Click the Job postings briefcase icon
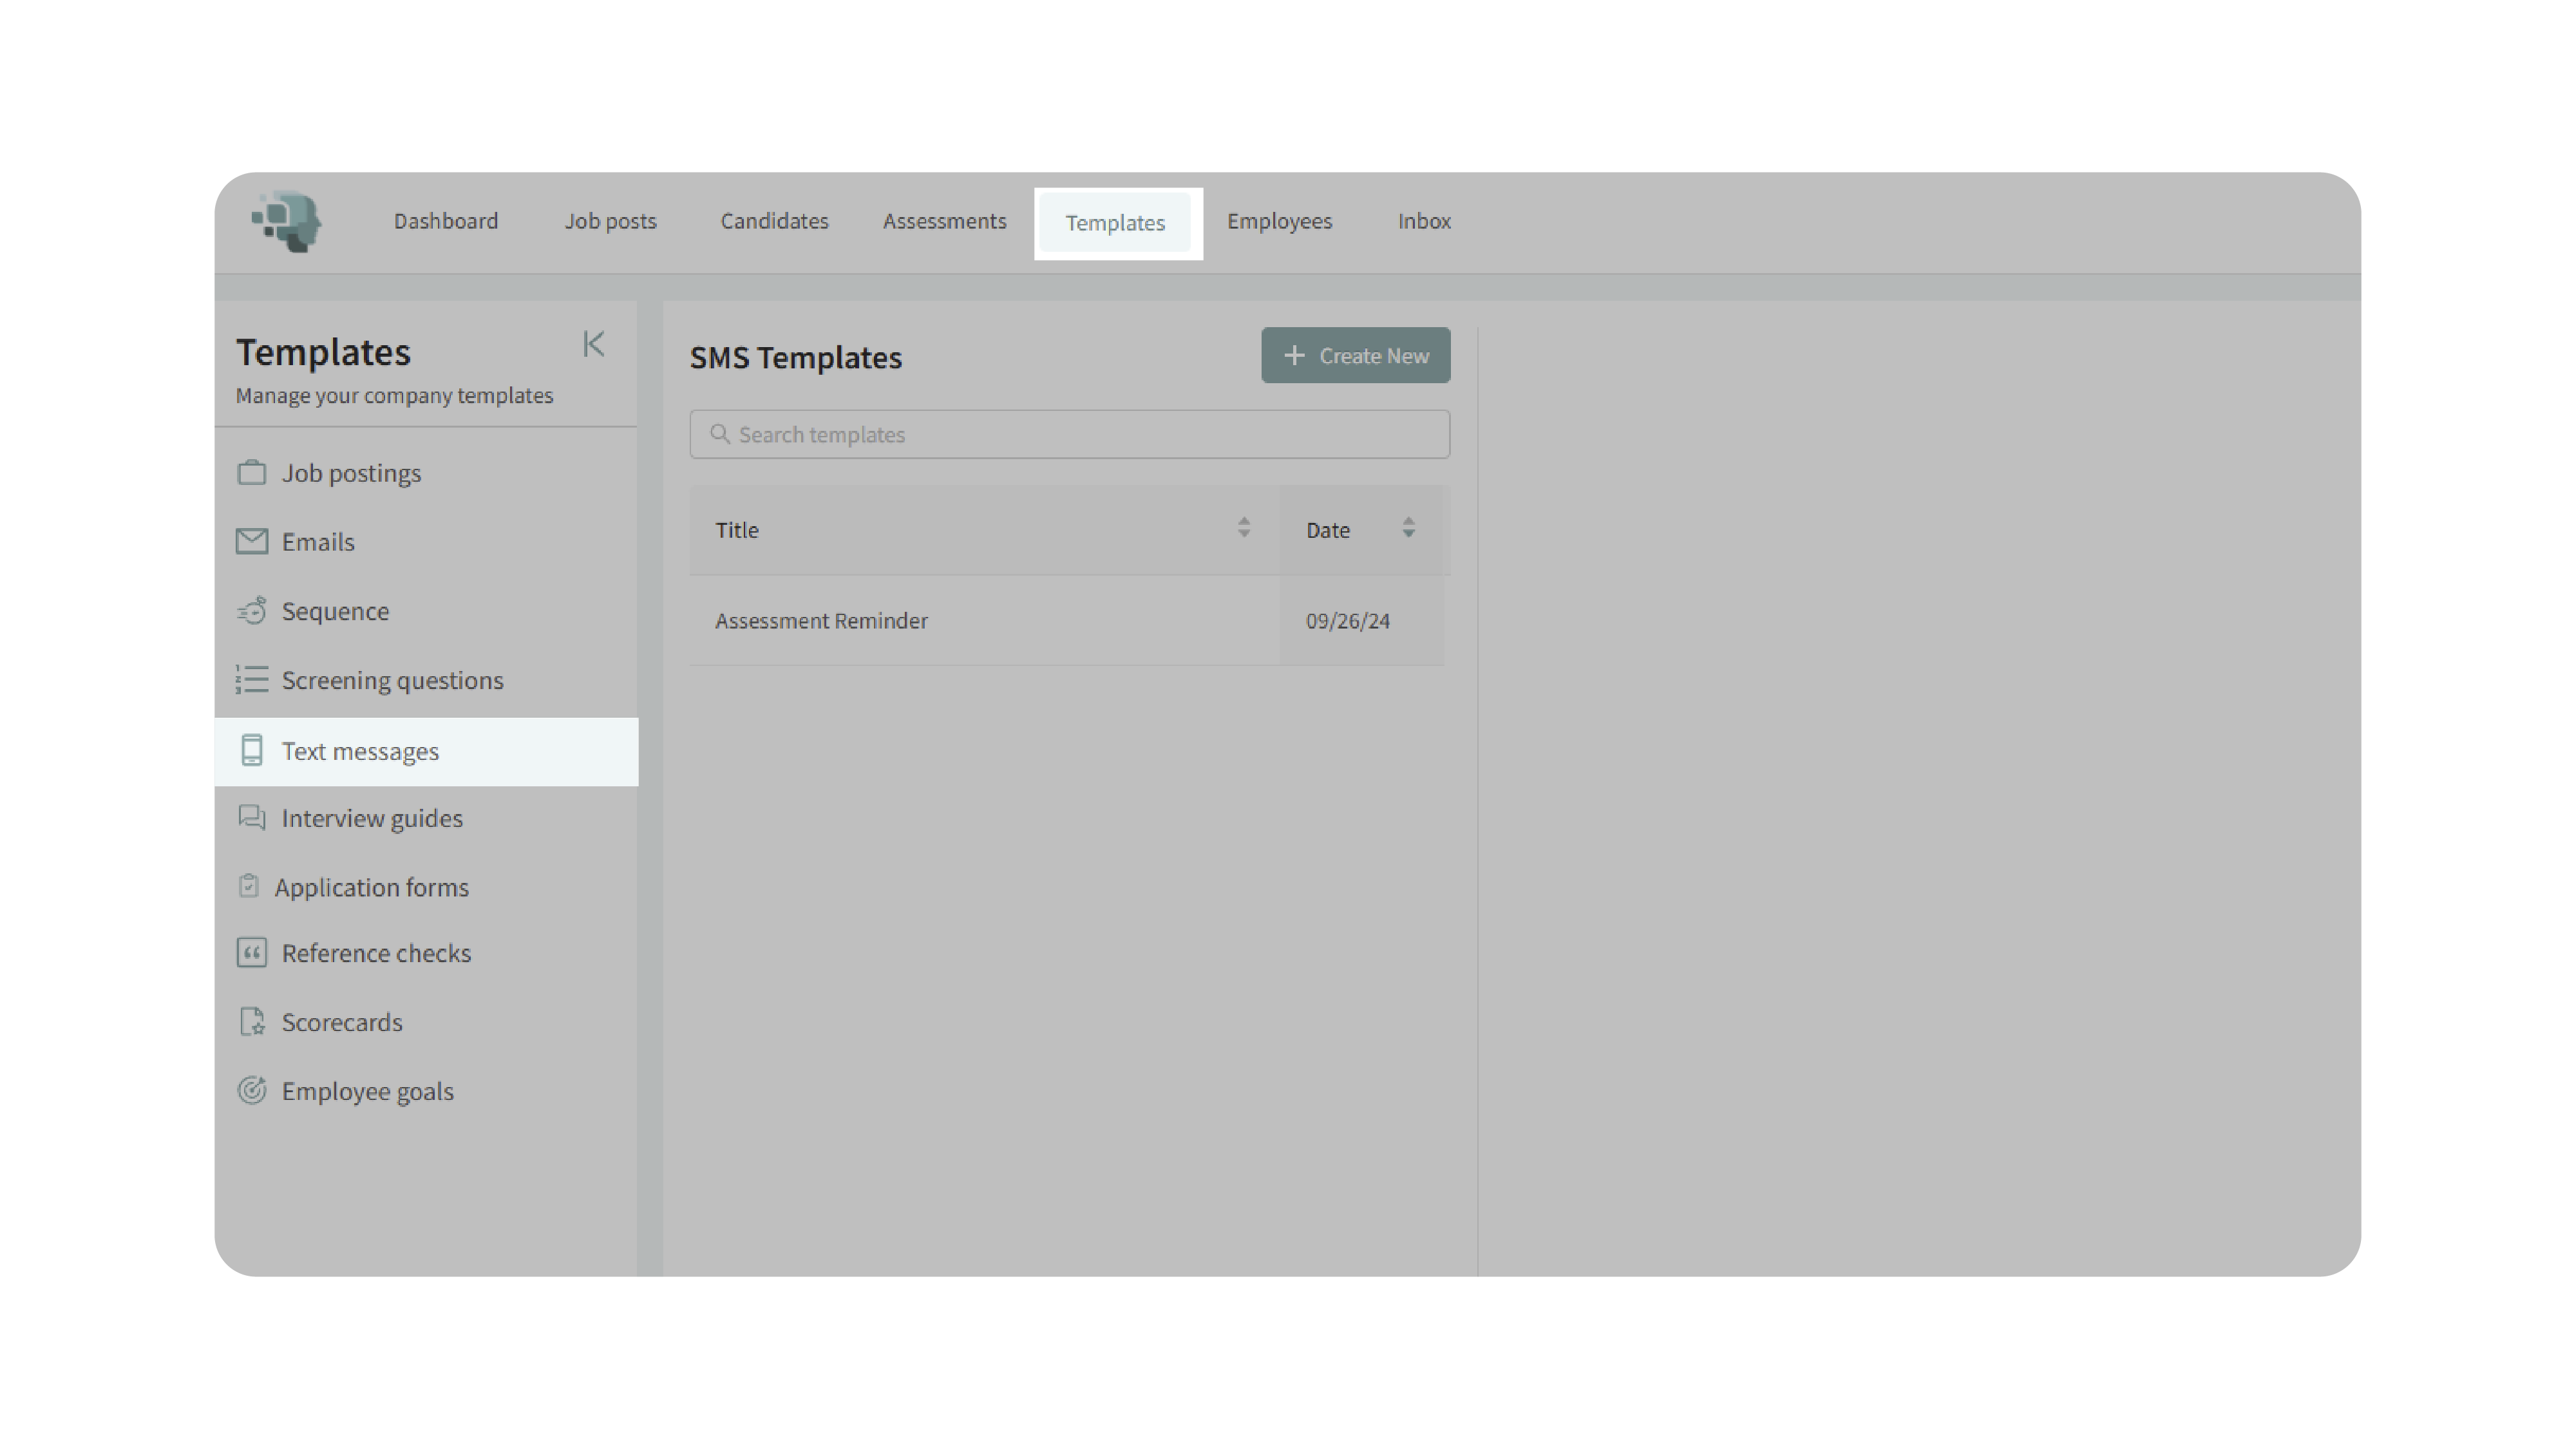This screenshot has width=2576, height=1449. [252, 472]
